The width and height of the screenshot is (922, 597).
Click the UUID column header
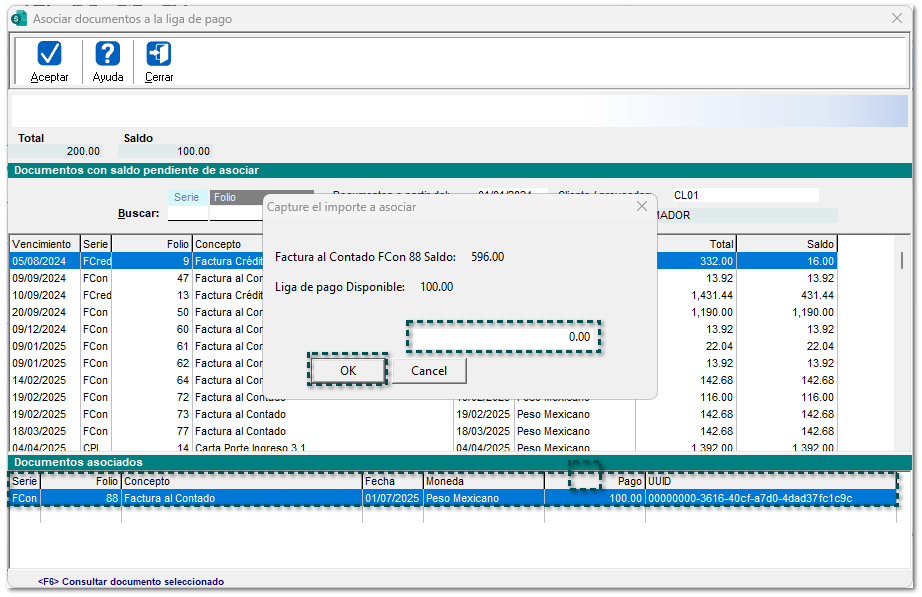770,481
